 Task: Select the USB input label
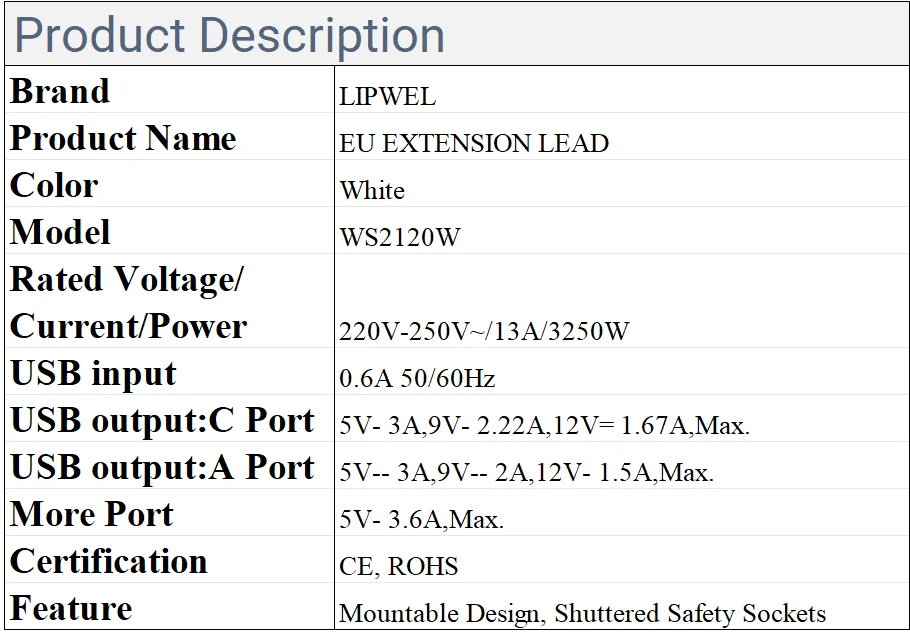[93, 373]
